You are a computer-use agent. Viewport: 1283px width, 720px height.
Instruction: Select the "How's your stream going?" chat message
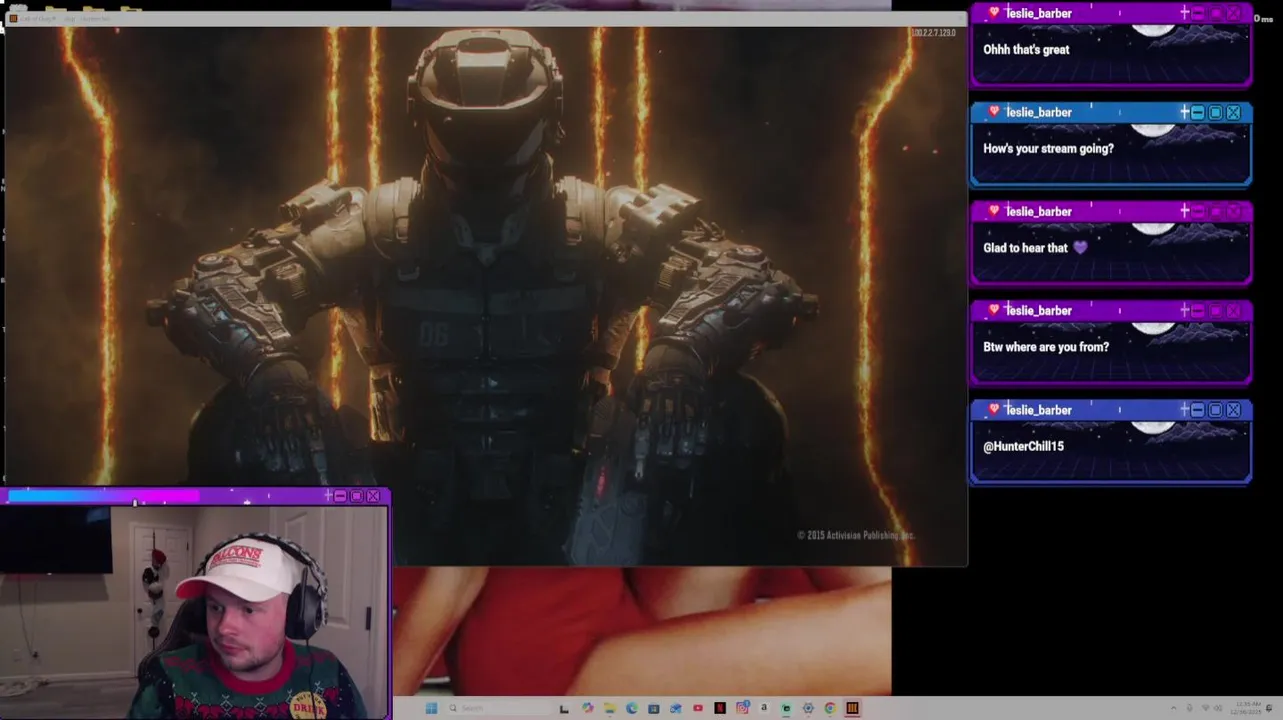click(x=1048, y=148)
